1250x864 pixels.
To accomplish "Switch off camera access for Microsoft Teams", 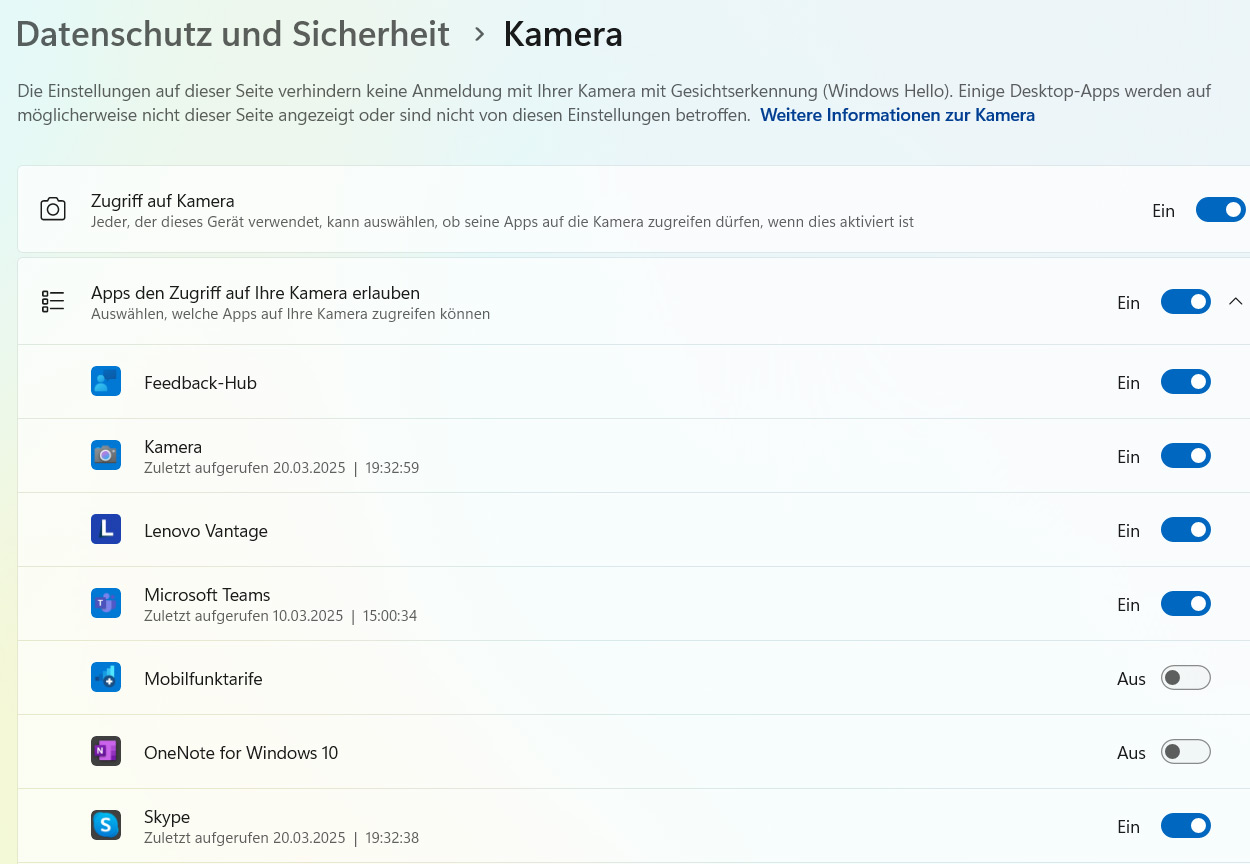I will [1186, 604].
